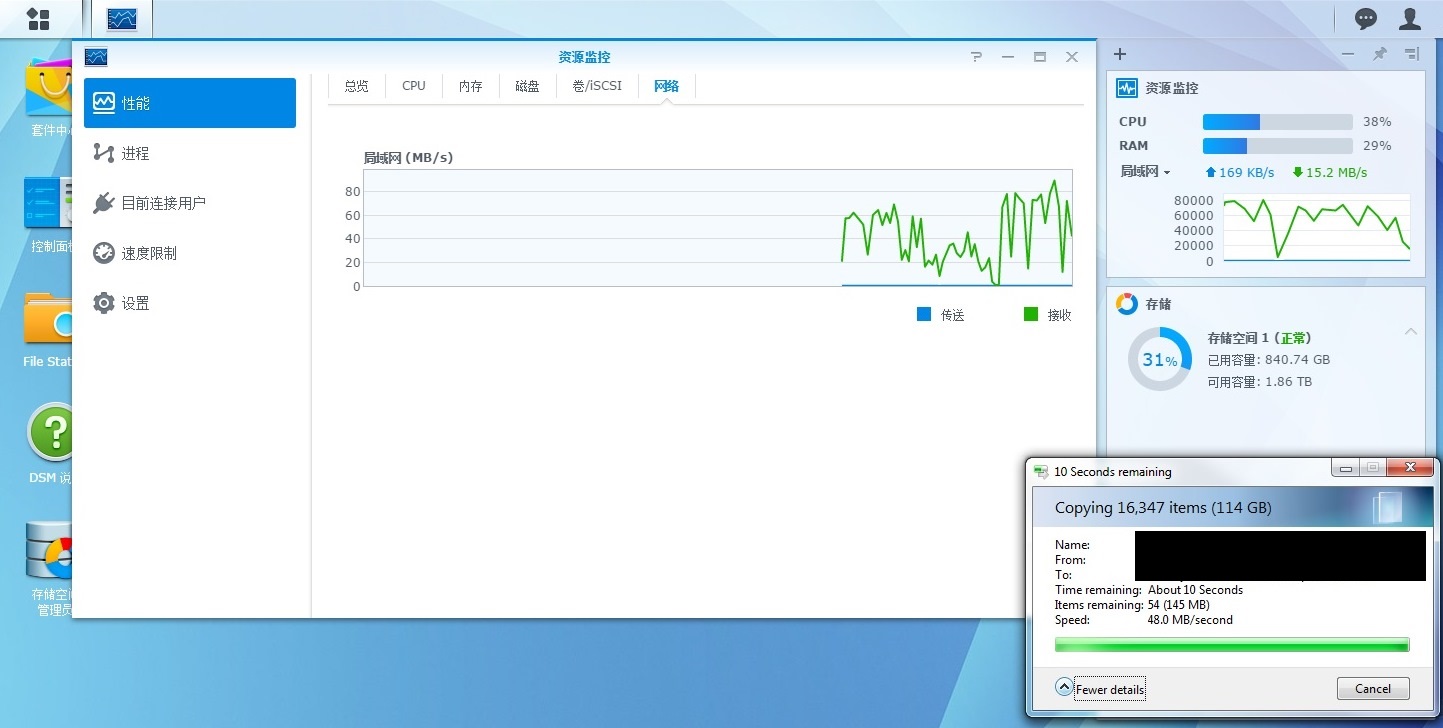
Task: Switch to the CPU tab
Action: point(414,86)
